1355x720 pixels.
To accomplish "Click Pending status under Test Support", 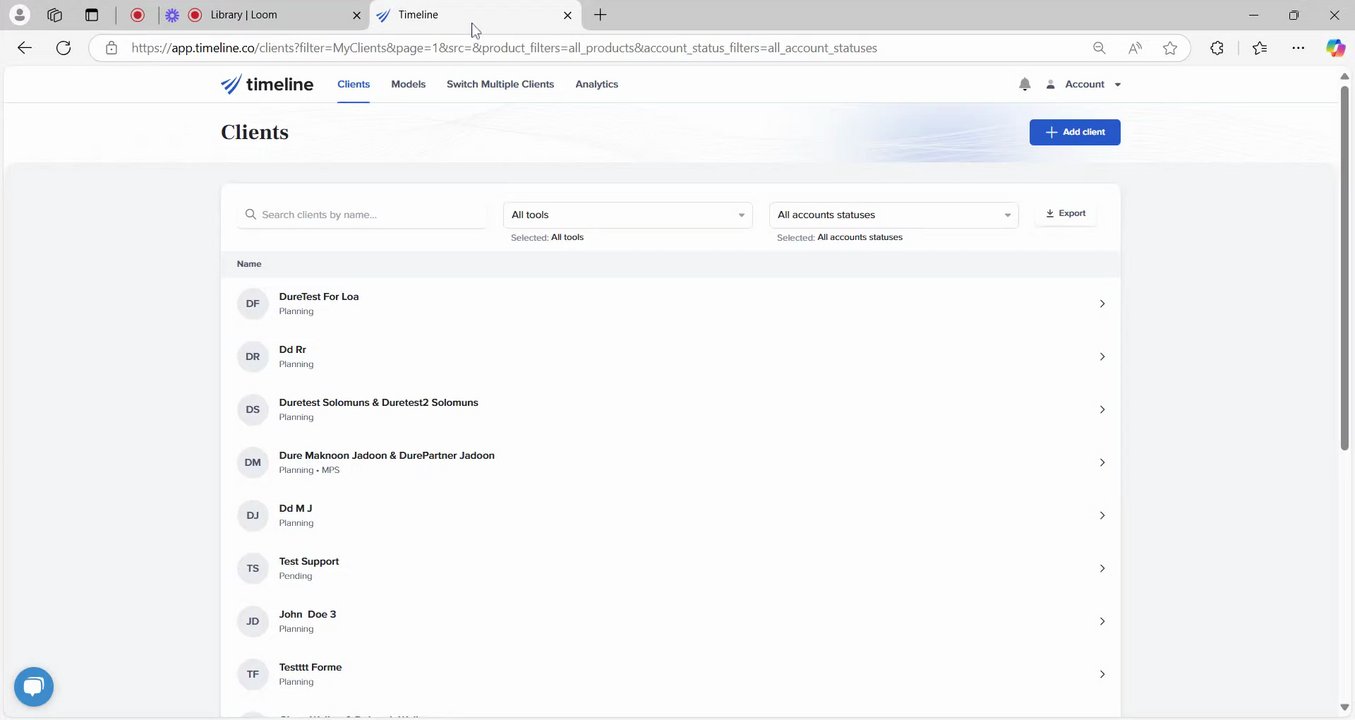I will [295, 576].
